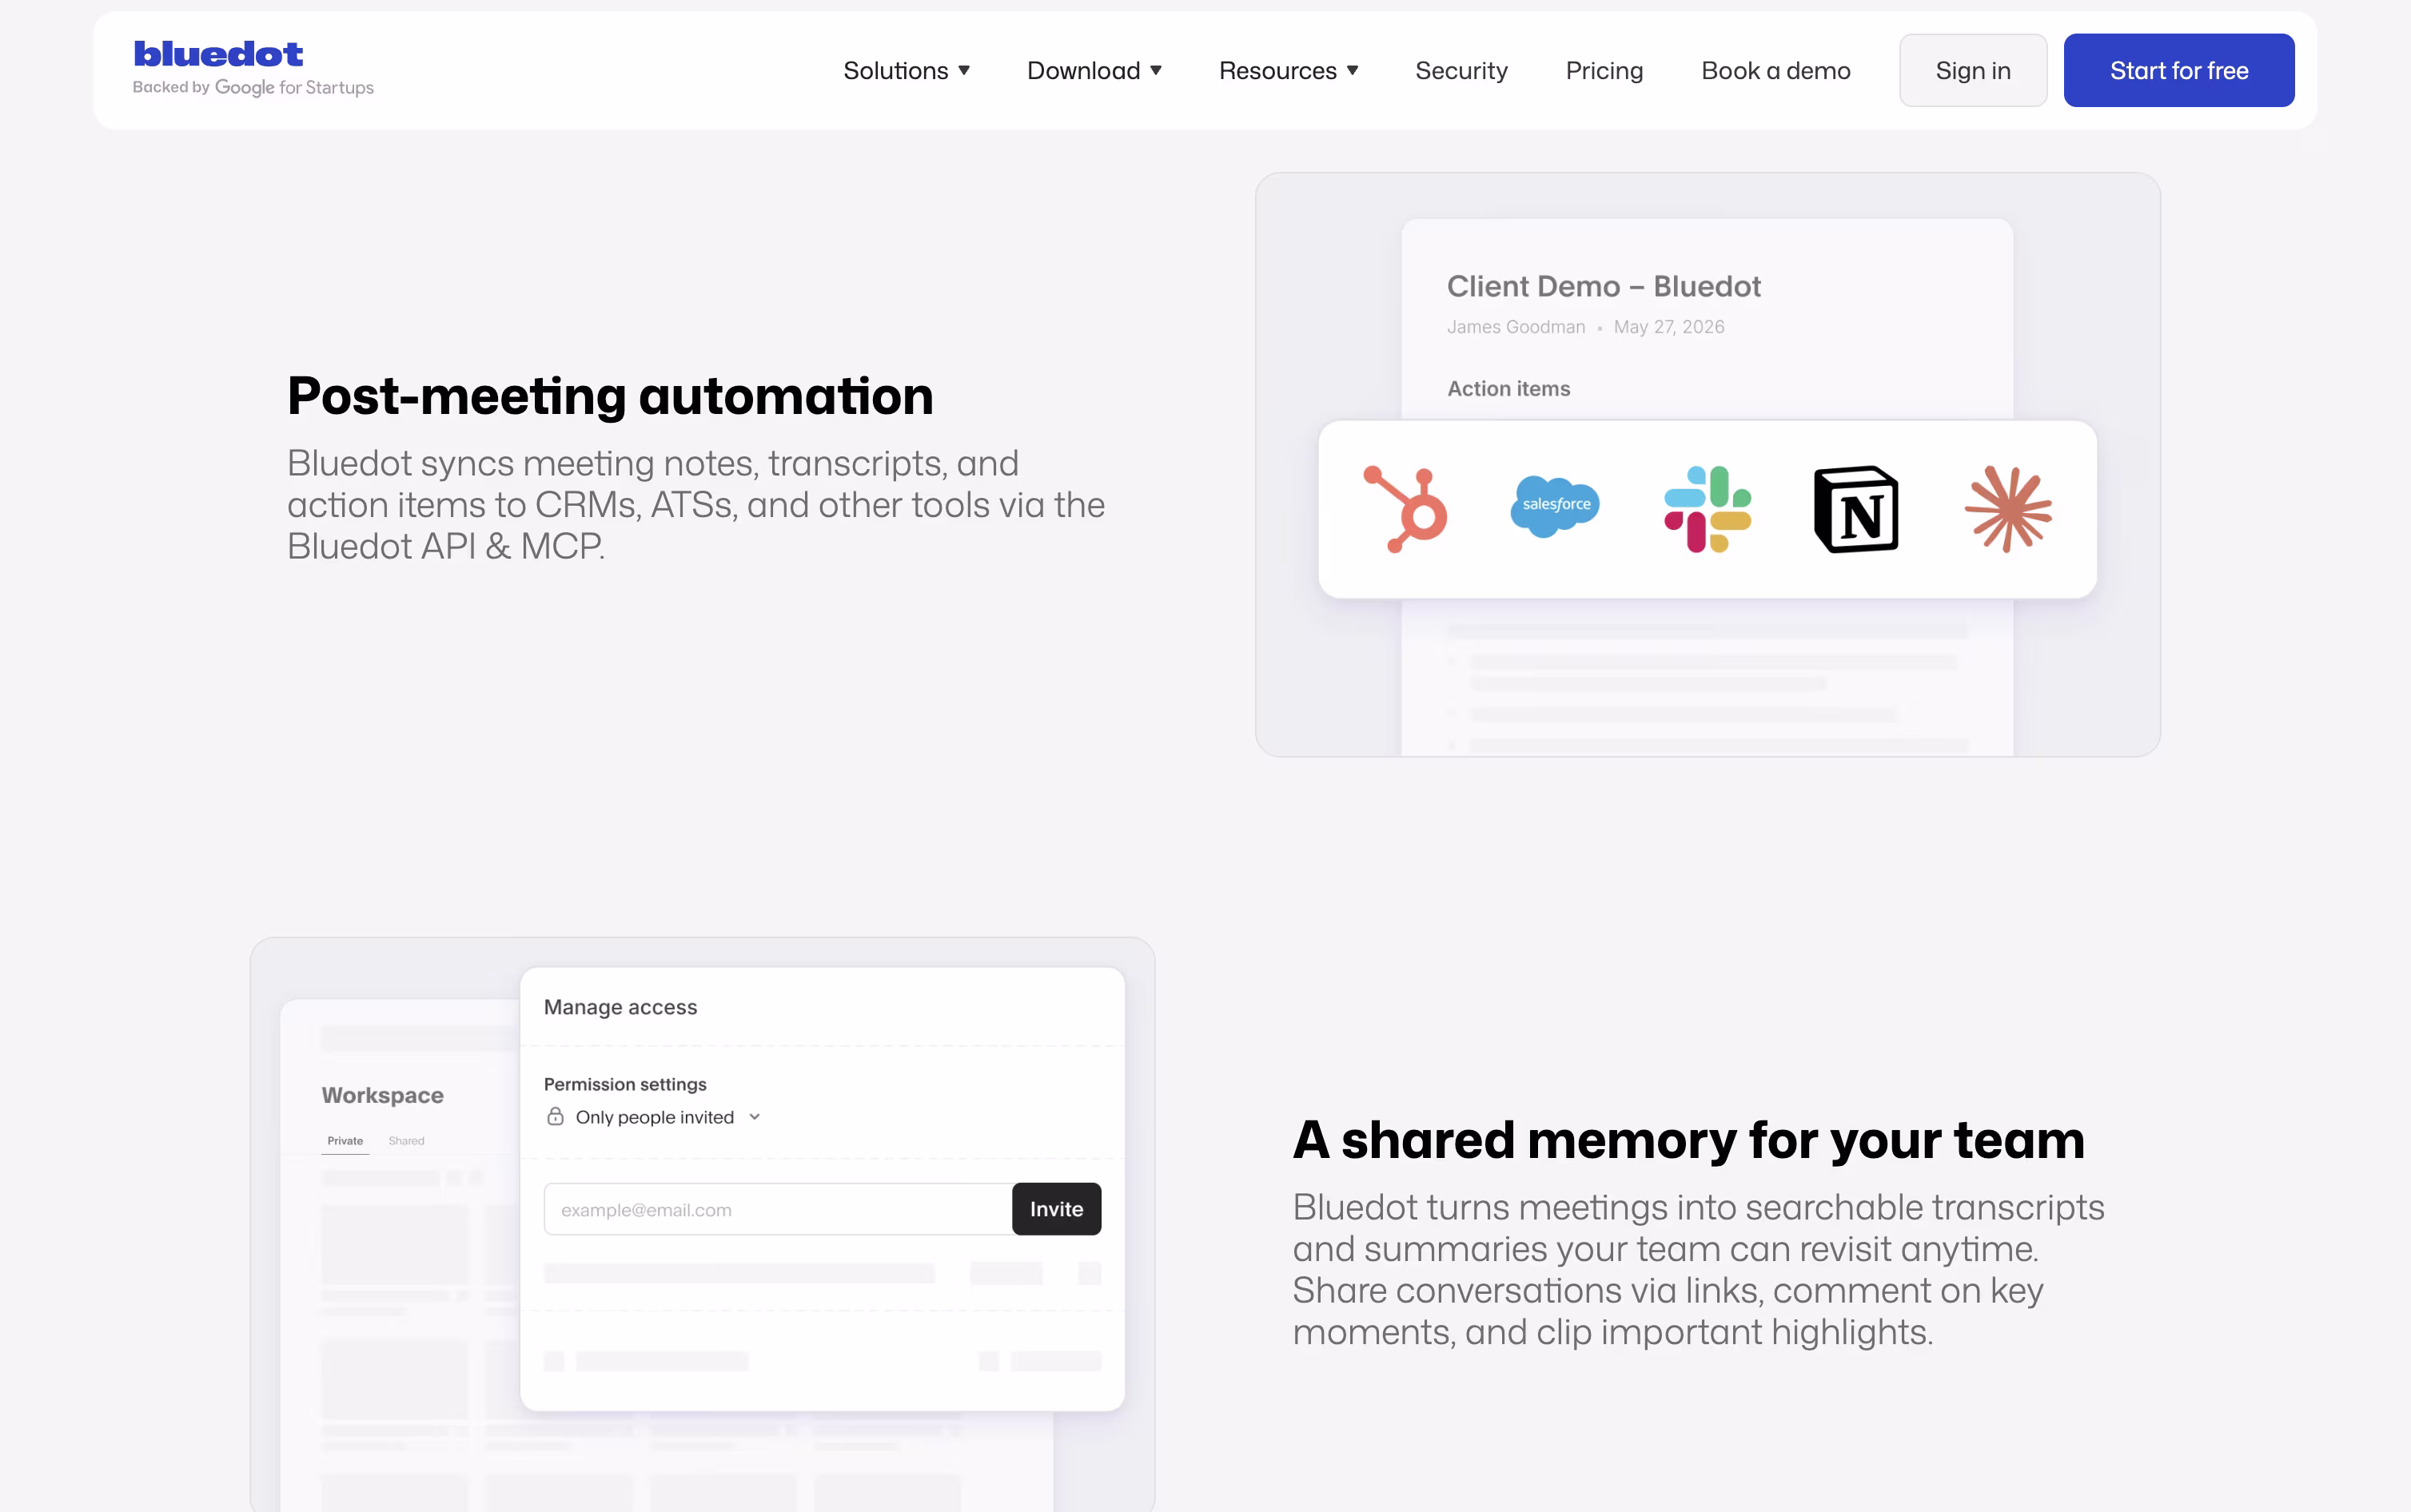The image size is (2411, 1512).
Task: Click the A shared memory for your team heading
Action: pyautogui.click(x=1689, y=1140)
